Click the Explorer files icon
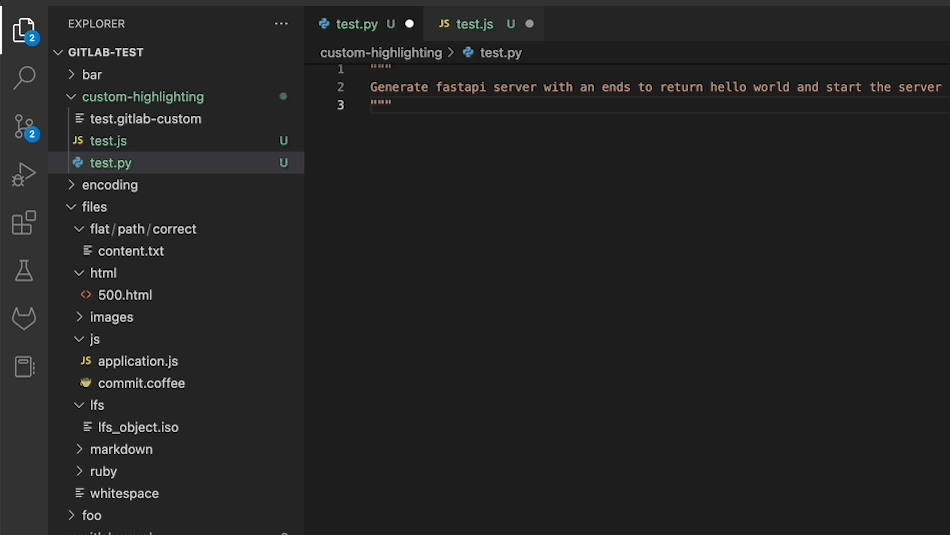The image size is (950, 535). 24,31
